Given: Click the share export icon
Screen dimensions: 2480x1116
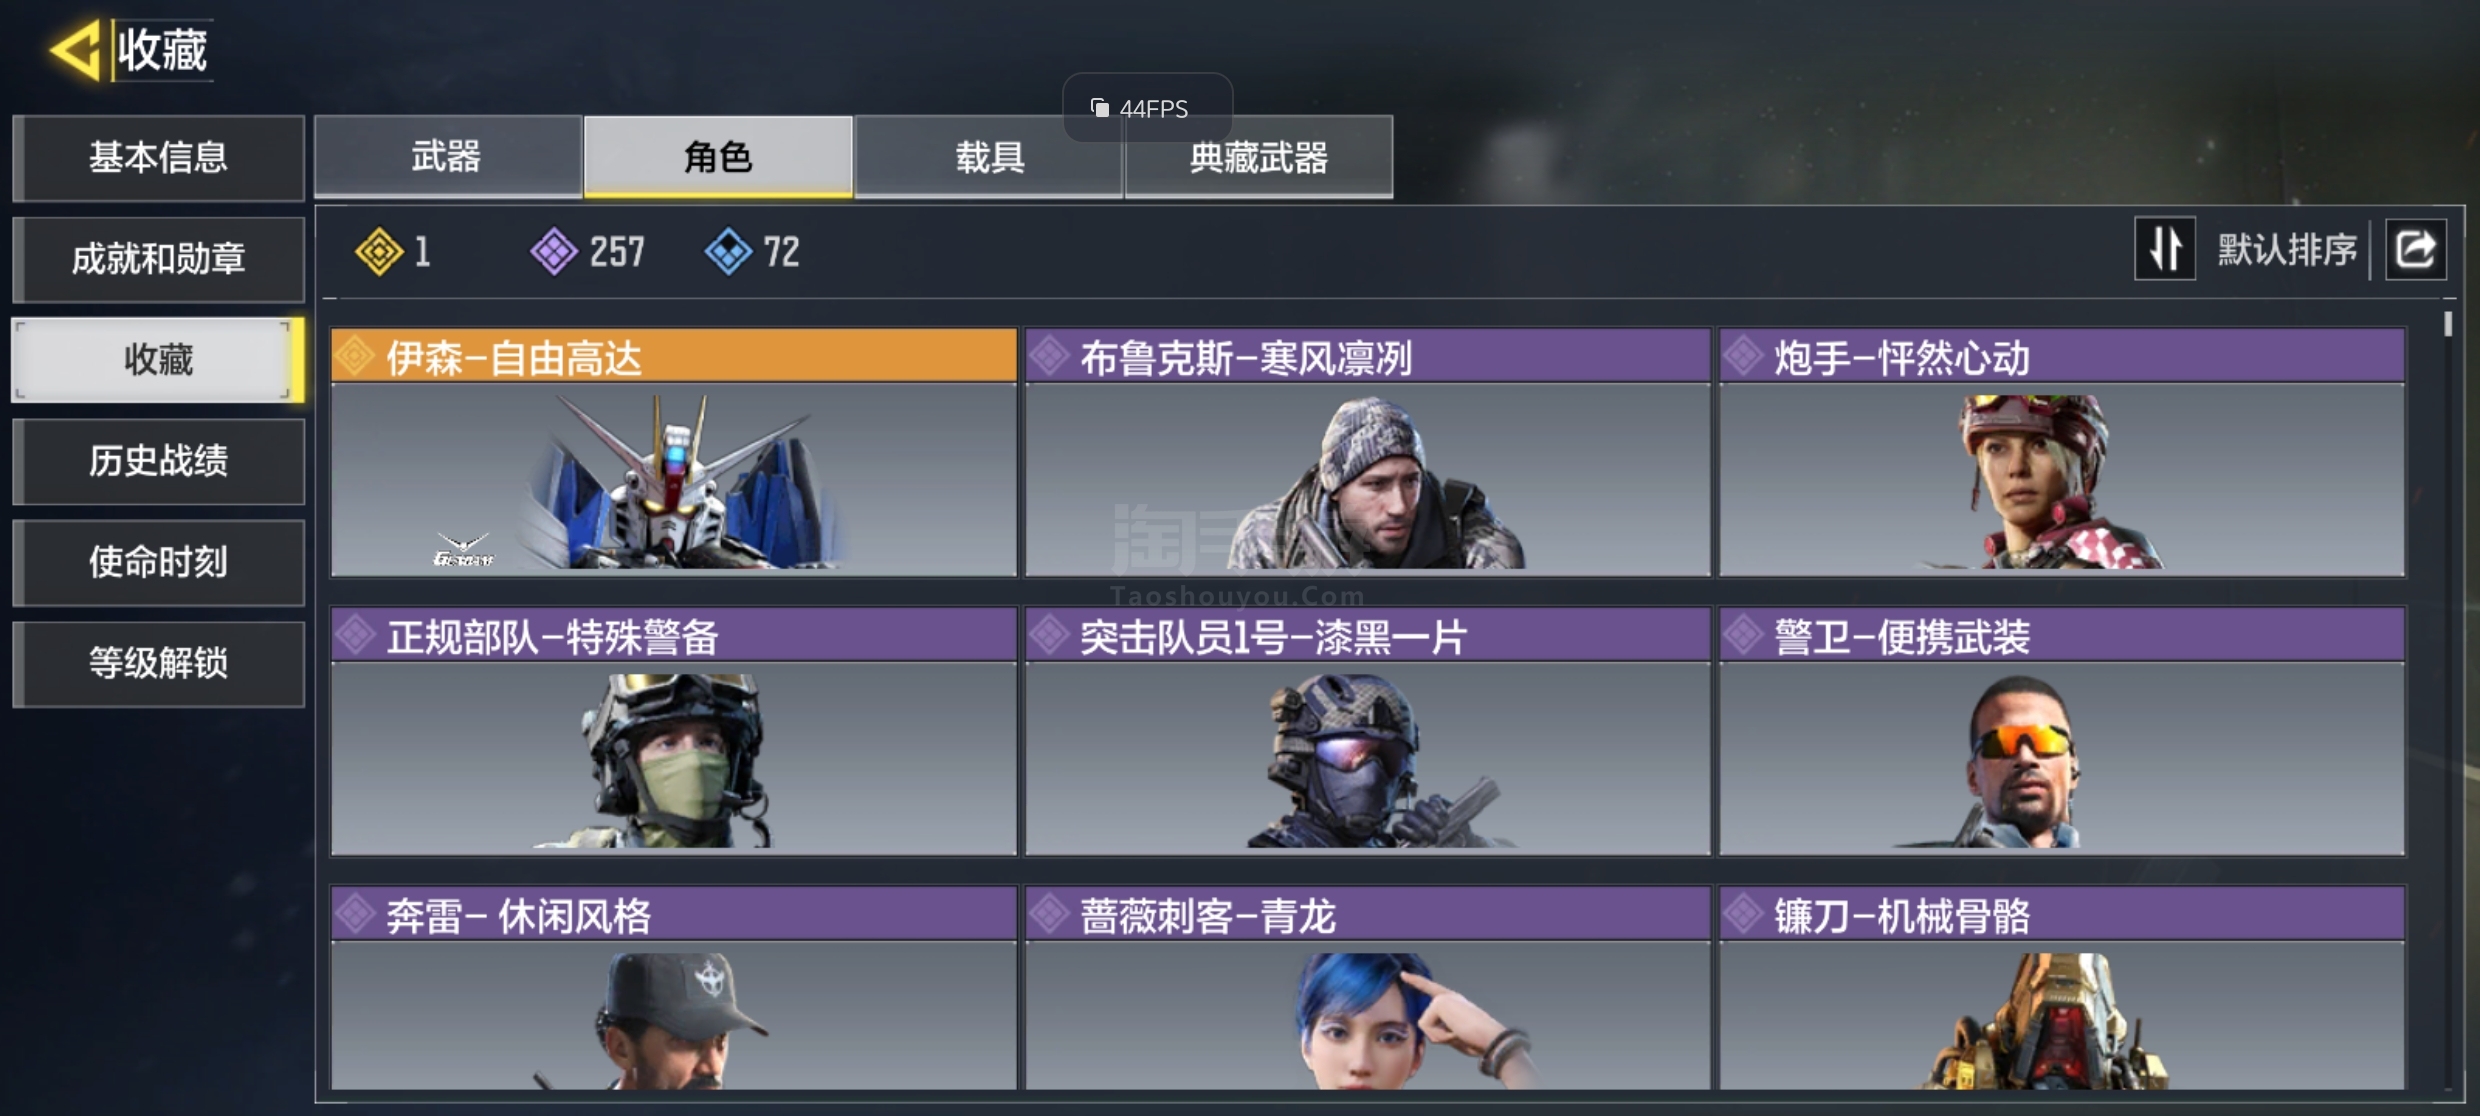Looking at the screenshot, I should point(2416,249).
